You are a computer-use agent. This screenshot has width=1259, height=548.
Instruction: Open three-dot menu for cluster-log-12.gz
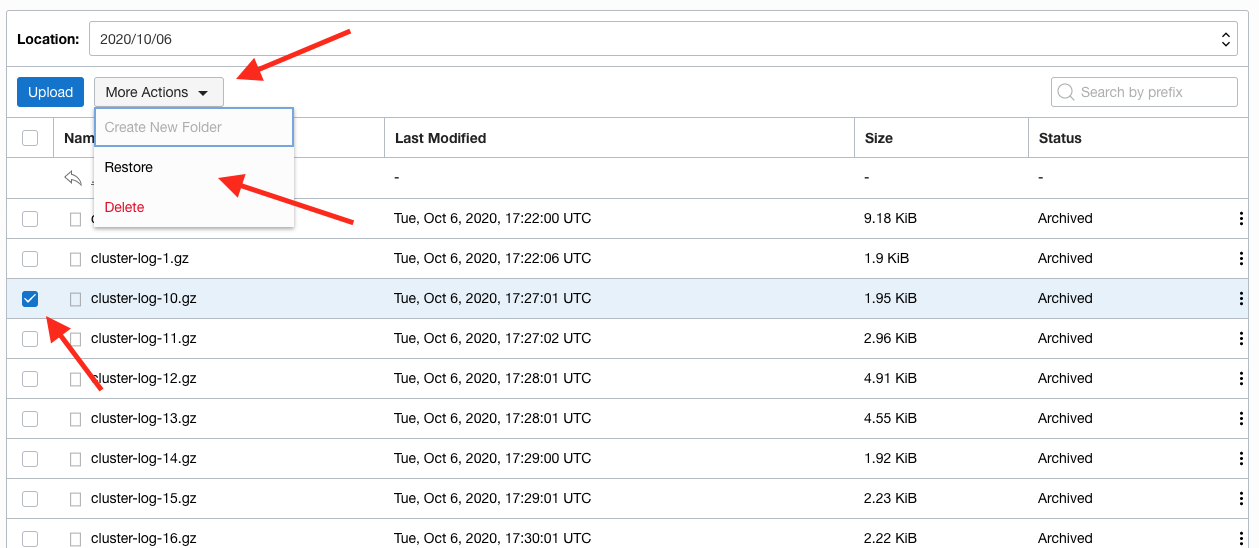pos(1241,378)
